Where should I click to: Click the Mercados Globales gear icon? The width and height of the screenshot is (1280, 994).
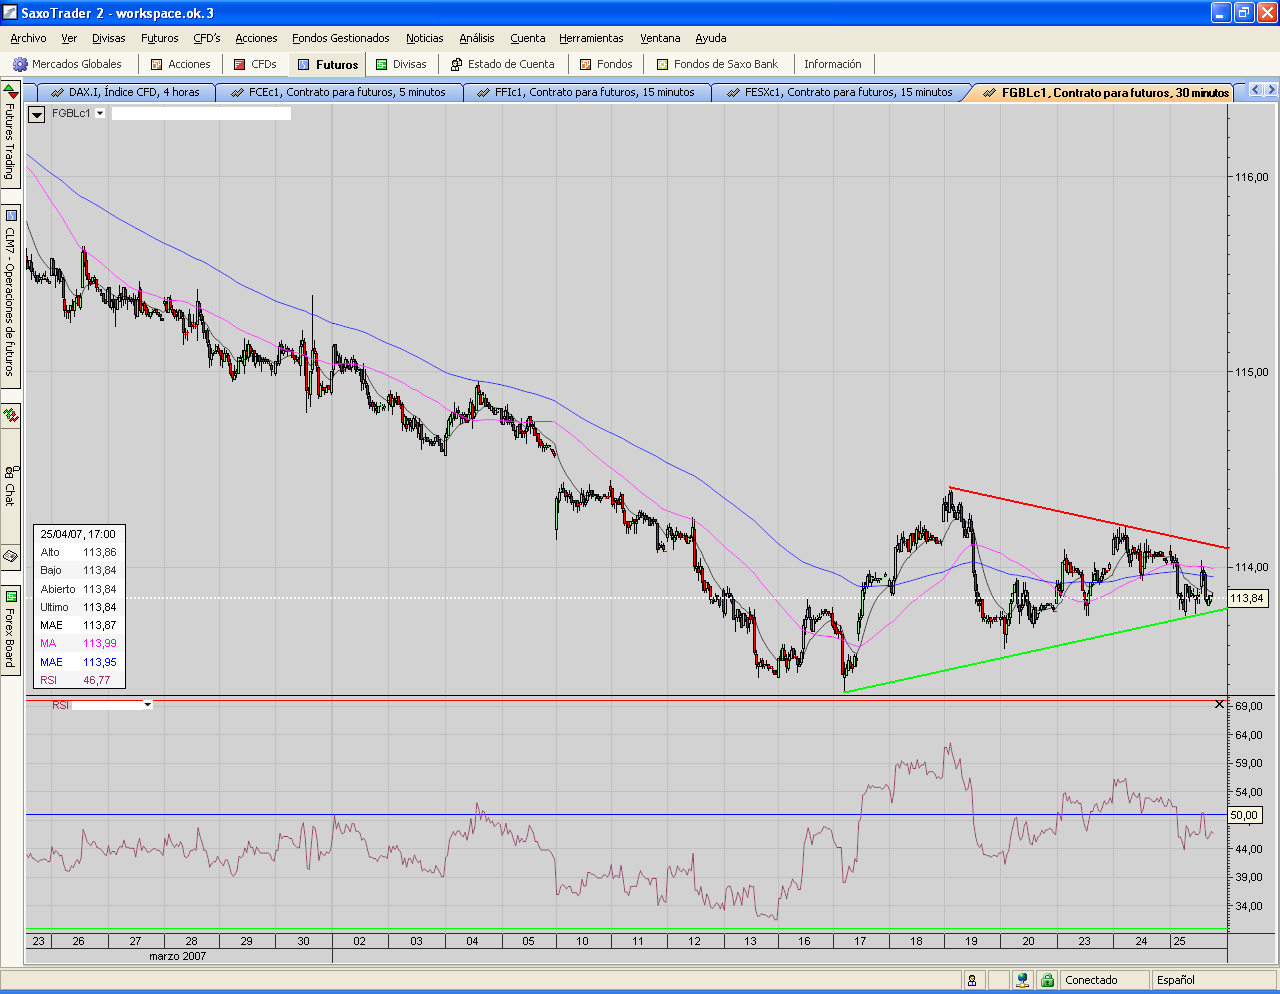(20, 64)
